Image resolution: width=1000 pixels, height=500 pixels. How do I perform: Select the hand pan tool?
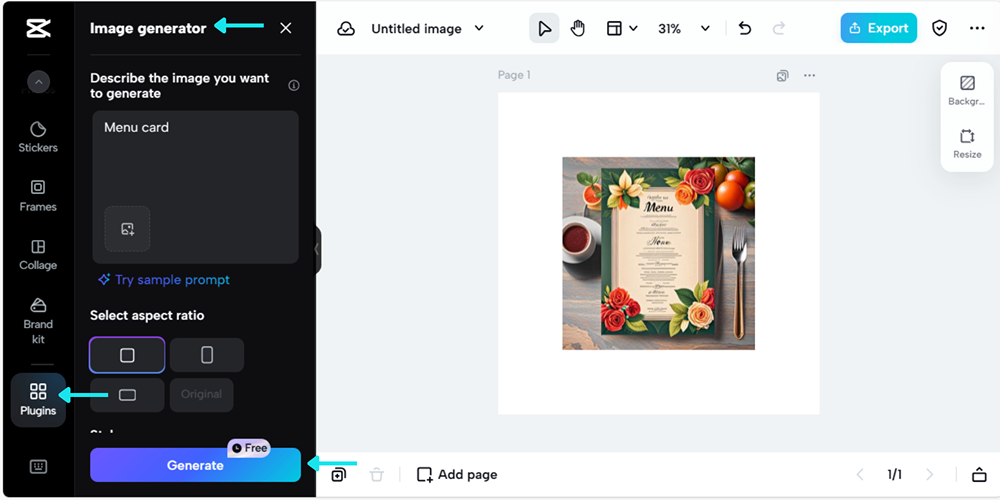click(x=577, y=28)
